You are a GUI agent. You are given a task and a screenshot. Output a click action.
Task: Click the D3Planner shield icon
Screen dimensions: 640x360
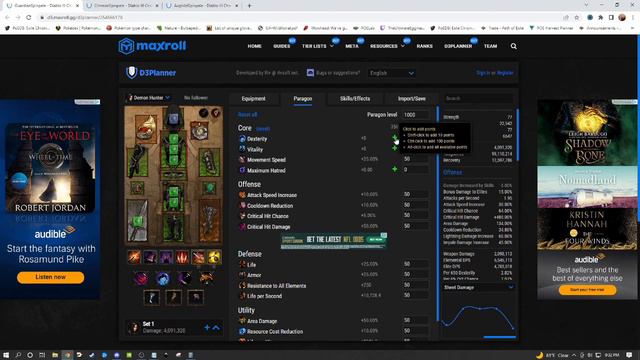[131, 72]
